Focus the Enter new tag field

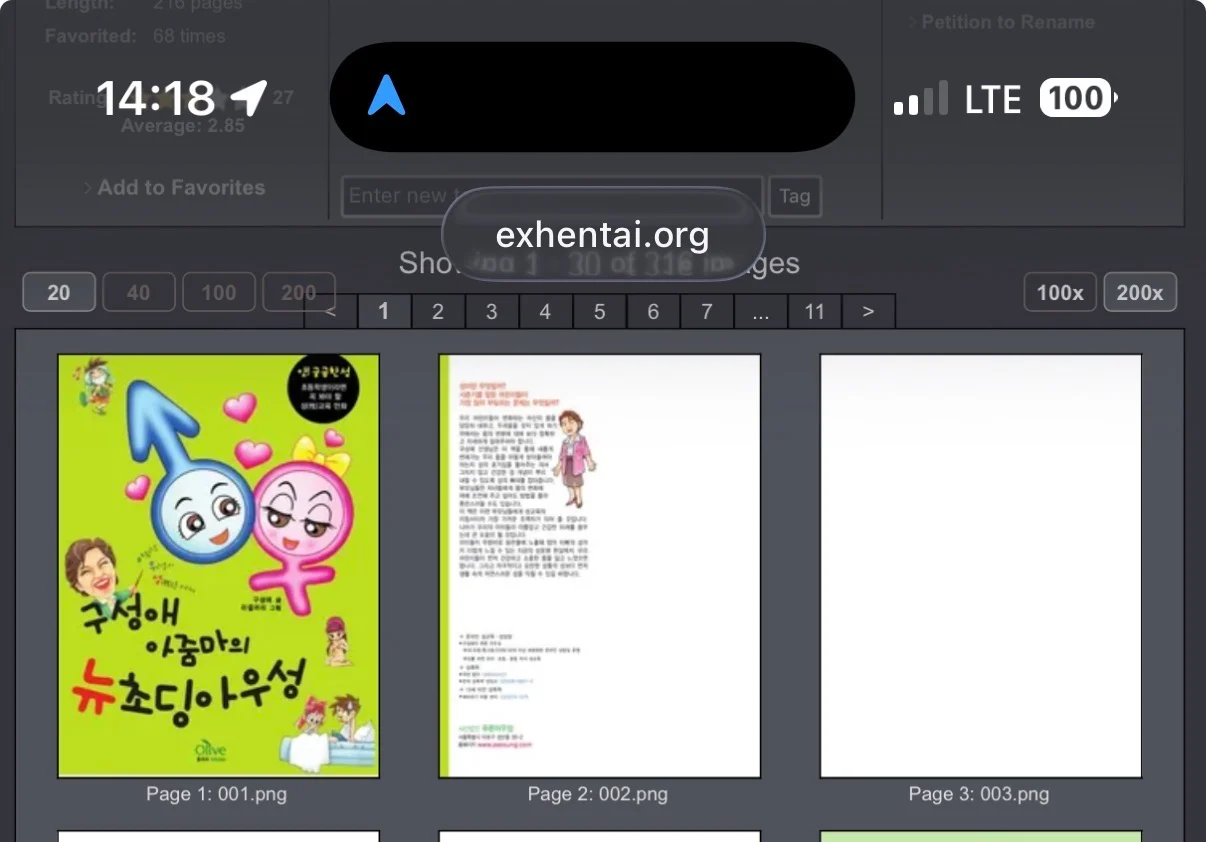[x=552, y=196]
